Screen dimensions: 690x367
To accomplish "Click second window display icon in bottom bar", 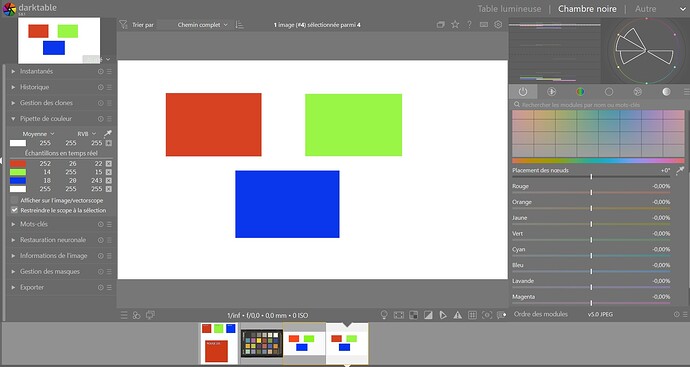I will pyautogui.click(x=150, y=315).
